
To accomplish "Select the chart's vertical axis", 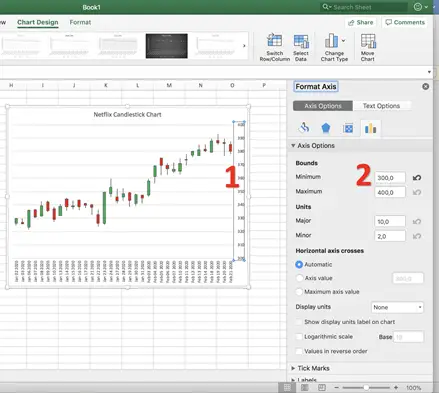I will pyautogui.click(x=240, y=191).
